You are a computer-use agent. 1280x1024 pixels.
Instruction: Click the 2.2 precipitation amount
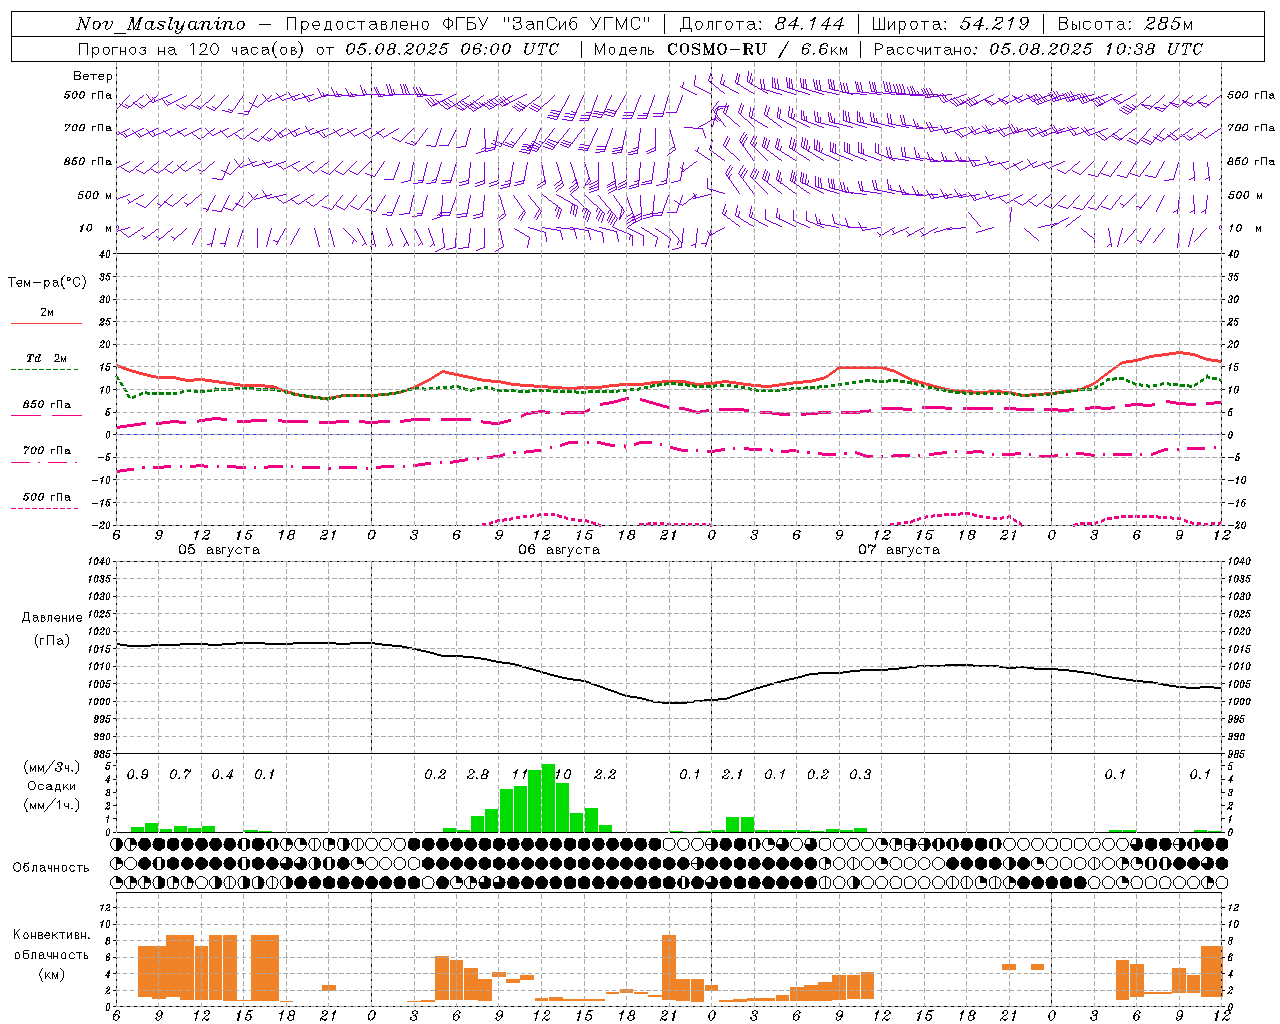(x=605, y=775)
